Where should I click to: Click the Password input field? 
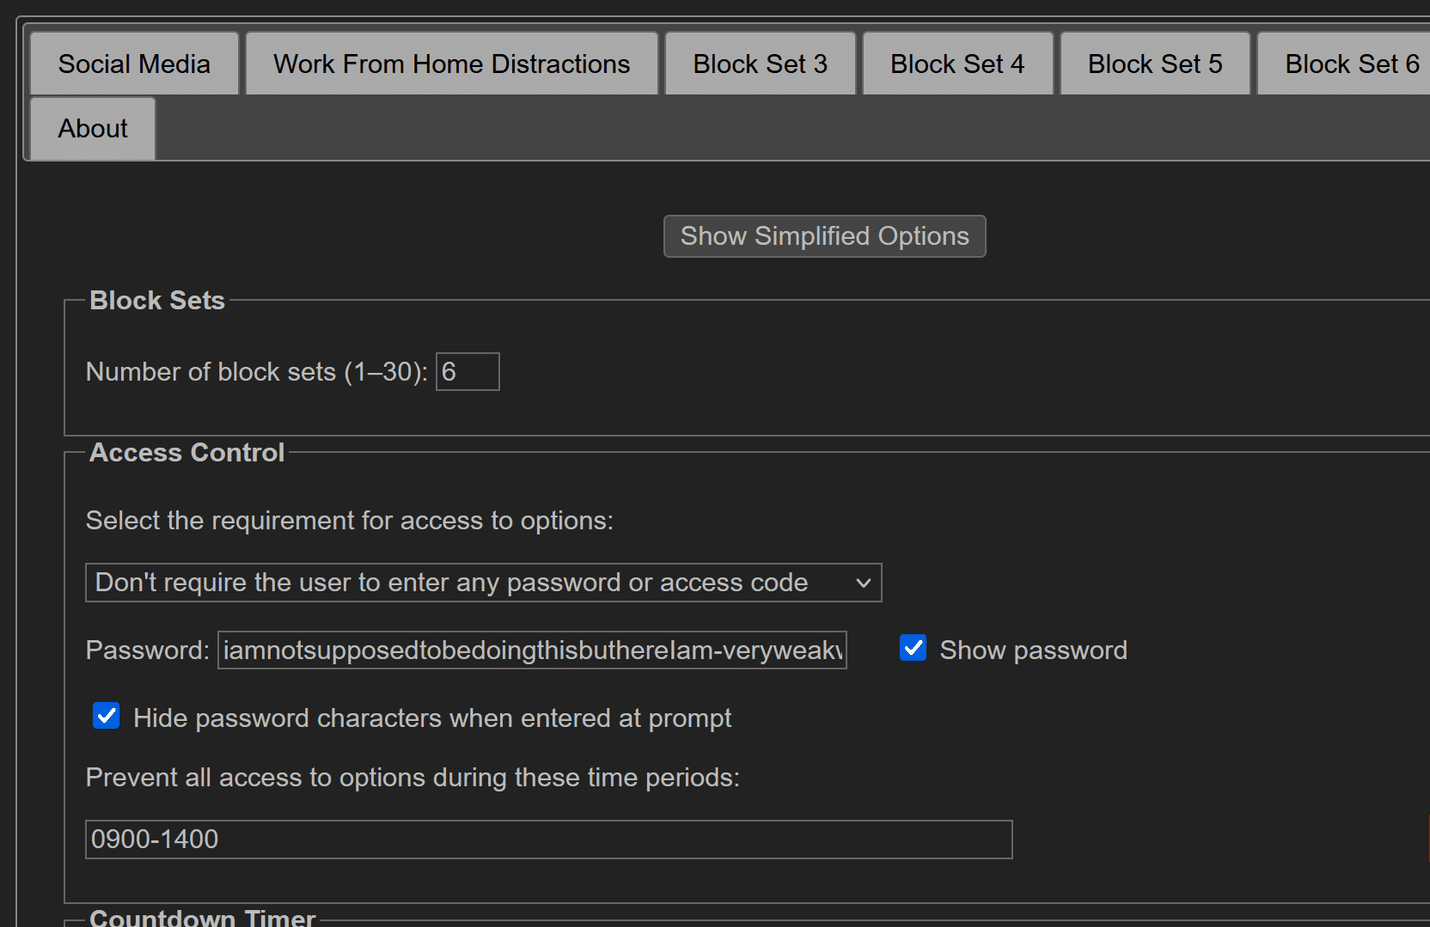tap(532, 650)
